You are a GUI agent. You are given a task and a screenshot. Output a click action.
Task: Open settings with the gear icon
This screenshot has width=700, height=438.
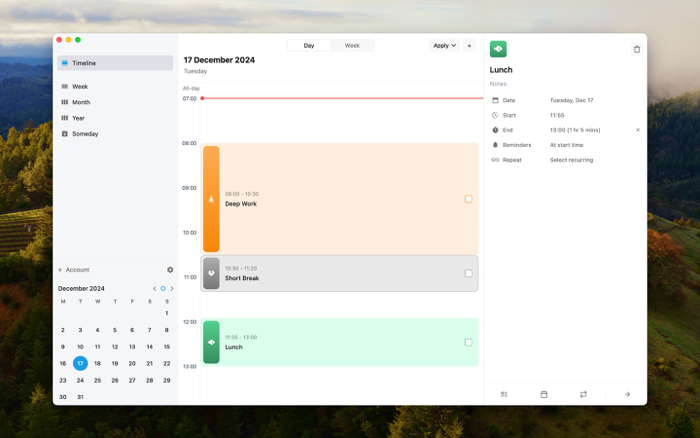click(x=170, y=270)
